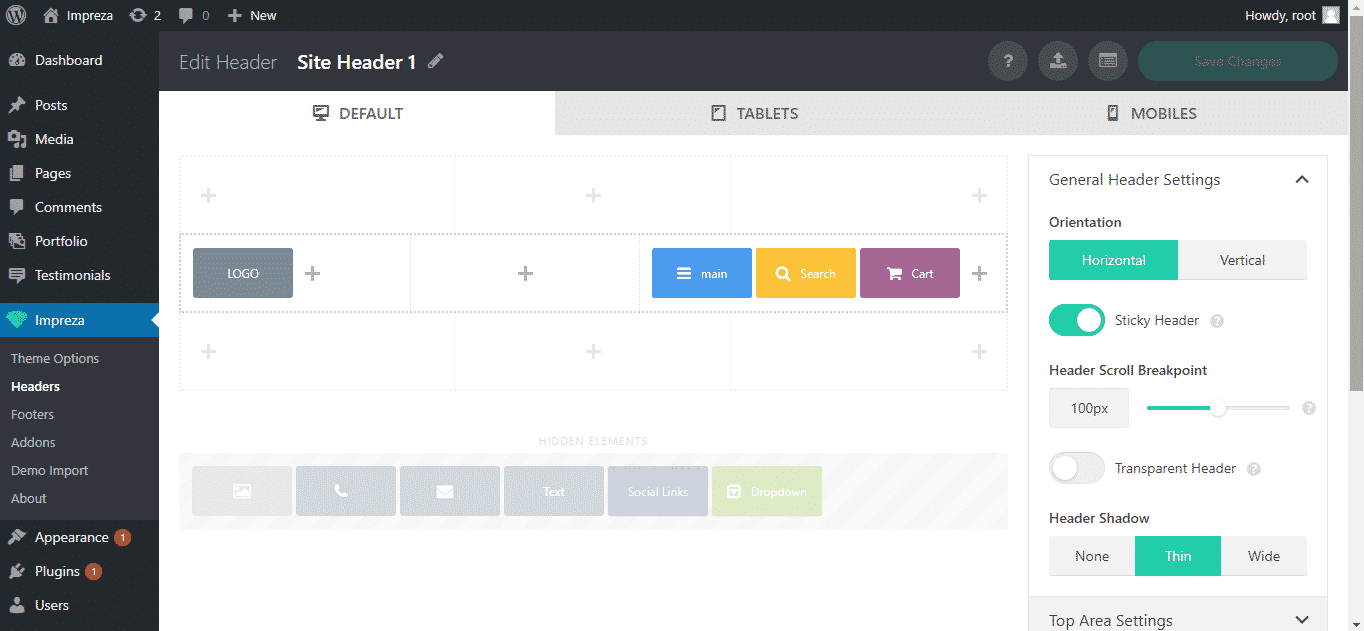Add element to middle-center header cell

point(525,273)
